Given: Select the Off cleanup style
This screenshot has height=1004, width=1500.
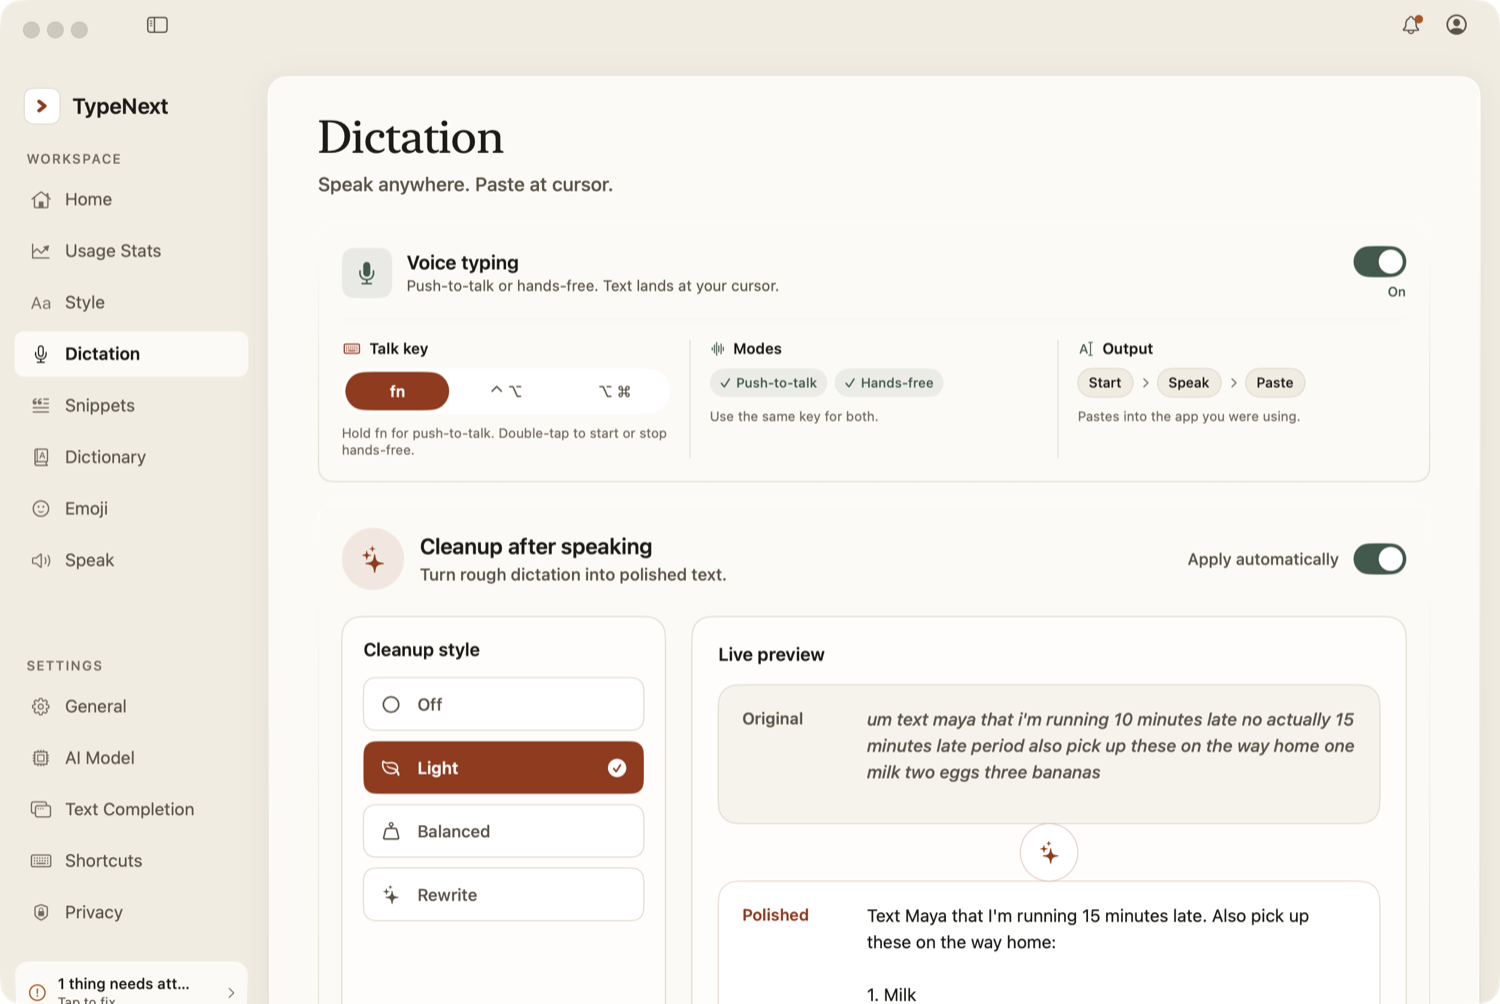Looking at the screenshot, I should 504,704.
